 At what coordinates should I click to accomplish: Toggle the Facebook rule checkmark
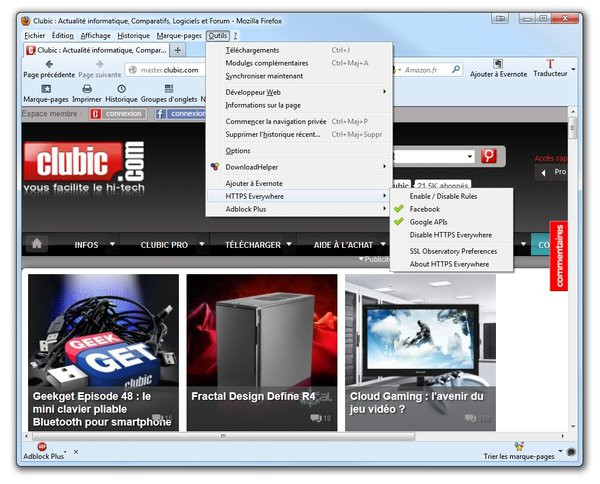click(x=399, y=209)
